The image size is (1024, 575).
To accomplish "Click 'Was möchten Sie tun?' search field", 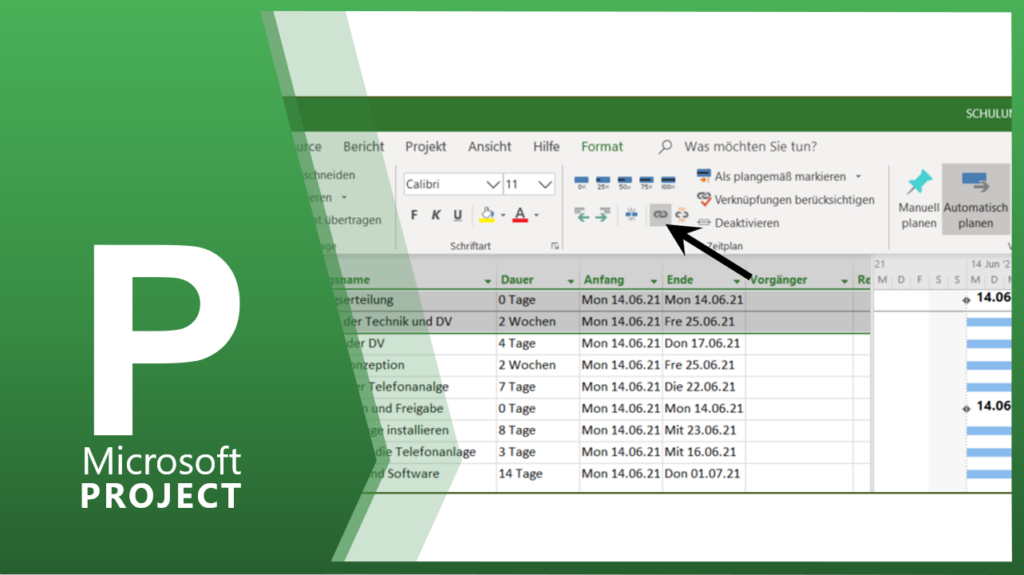I will (750, 146).
